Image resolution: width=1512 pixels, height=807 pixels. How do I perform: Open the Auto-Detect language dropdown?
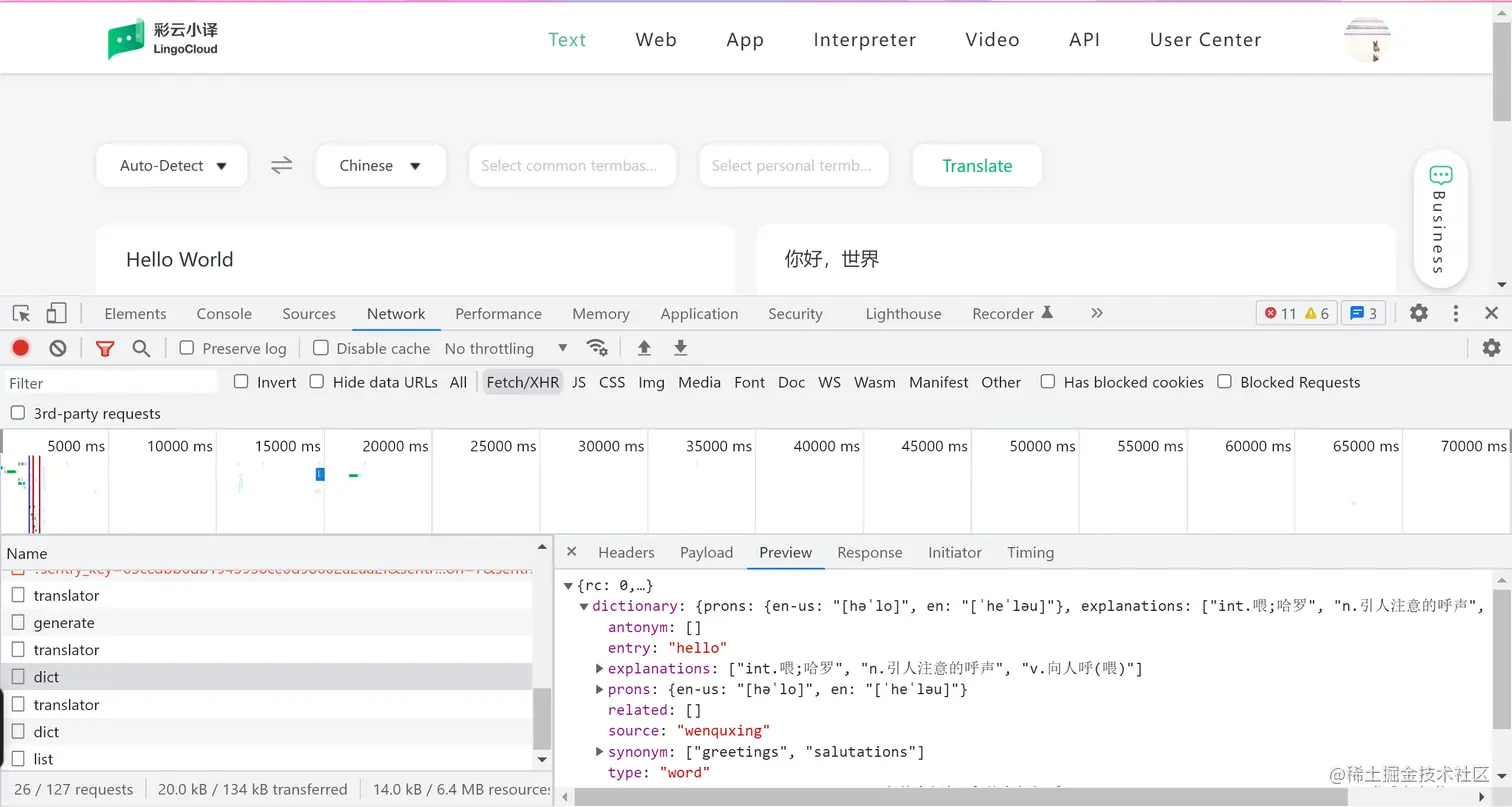coord(172,166)
